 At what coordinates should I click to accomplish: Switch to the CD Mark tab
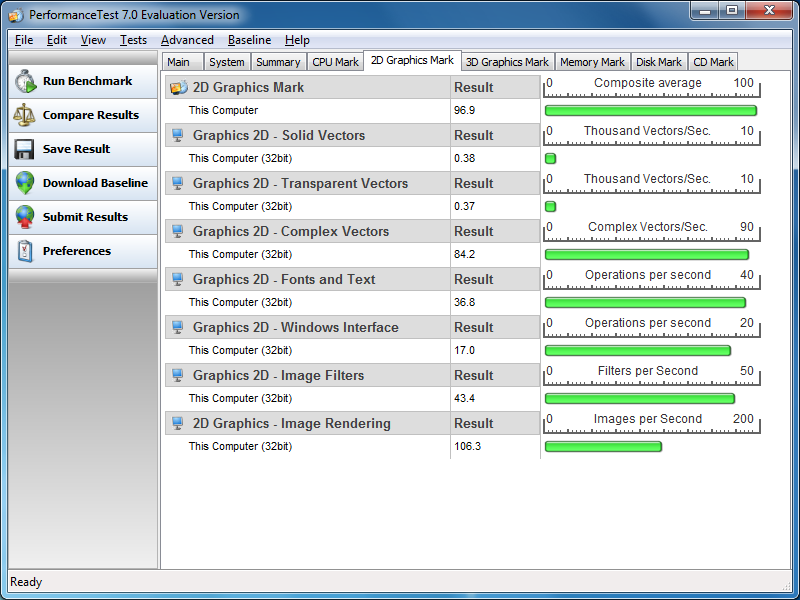point(713,62)
